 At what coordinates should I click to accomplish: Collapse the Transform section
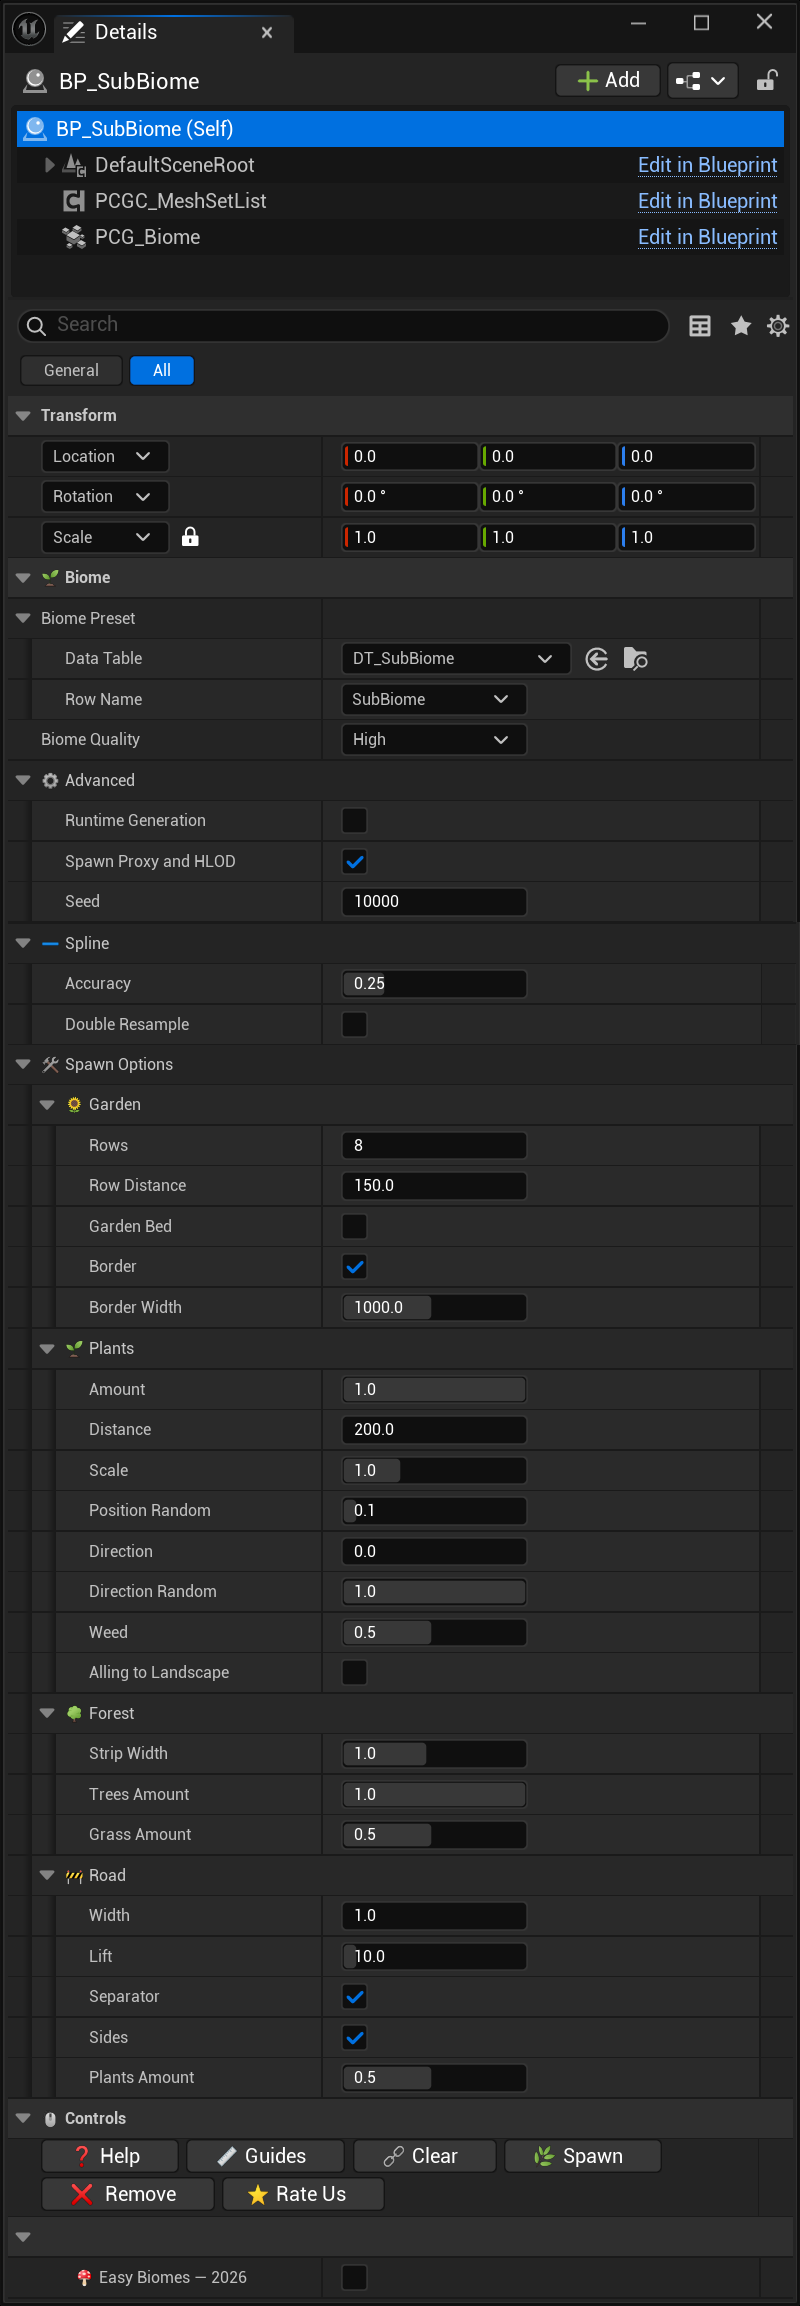[x=23, y=415]
